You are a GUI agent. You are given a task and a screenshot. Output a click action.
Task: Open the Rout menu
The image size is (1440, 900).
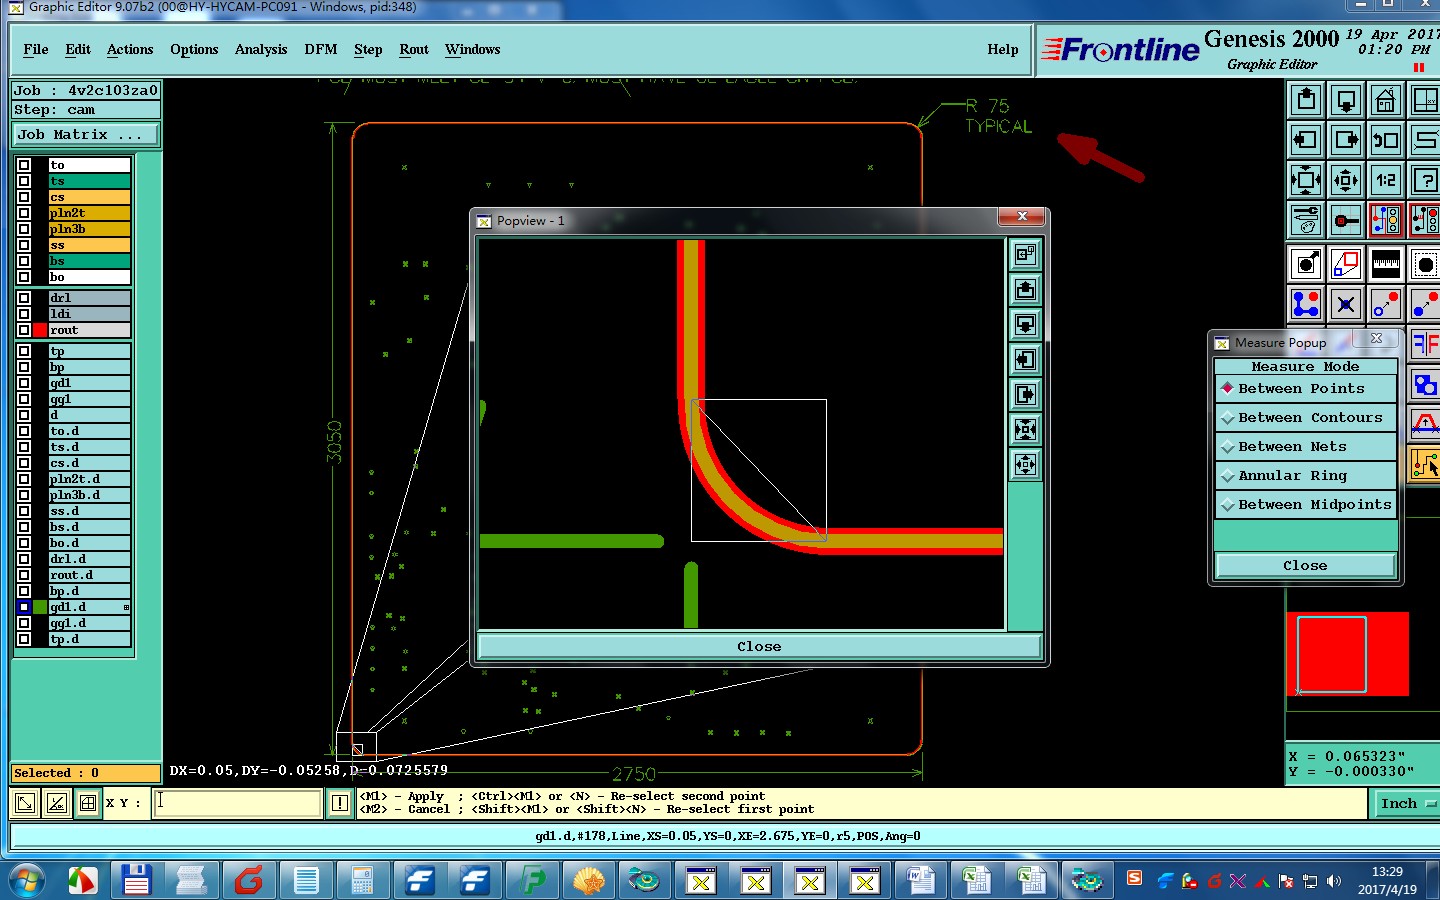[414, 49]
